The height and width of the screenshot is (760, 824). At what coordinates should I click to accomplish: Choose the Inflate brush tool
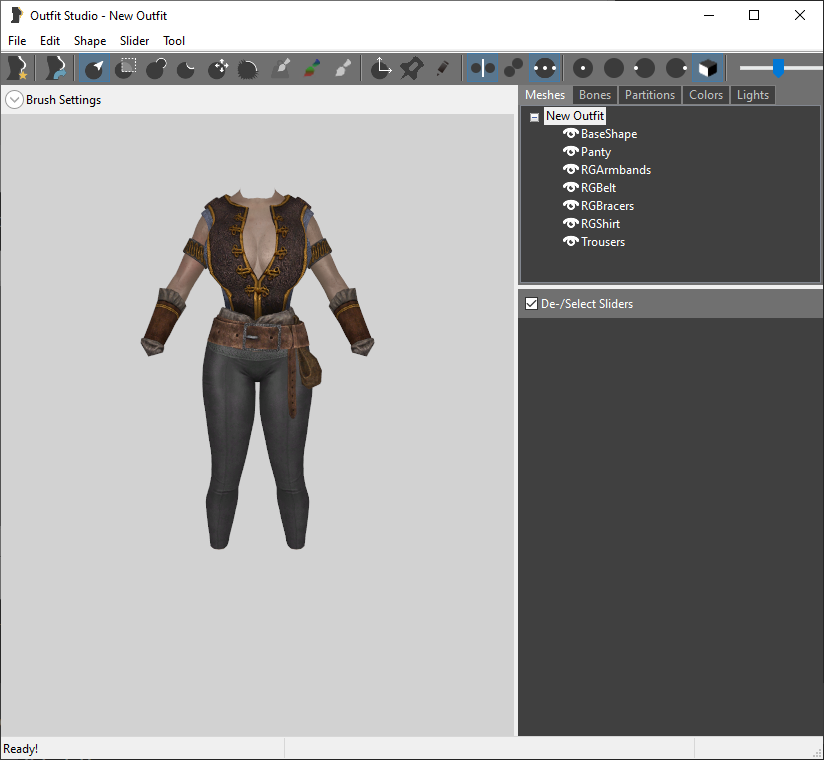coord(156,68)
